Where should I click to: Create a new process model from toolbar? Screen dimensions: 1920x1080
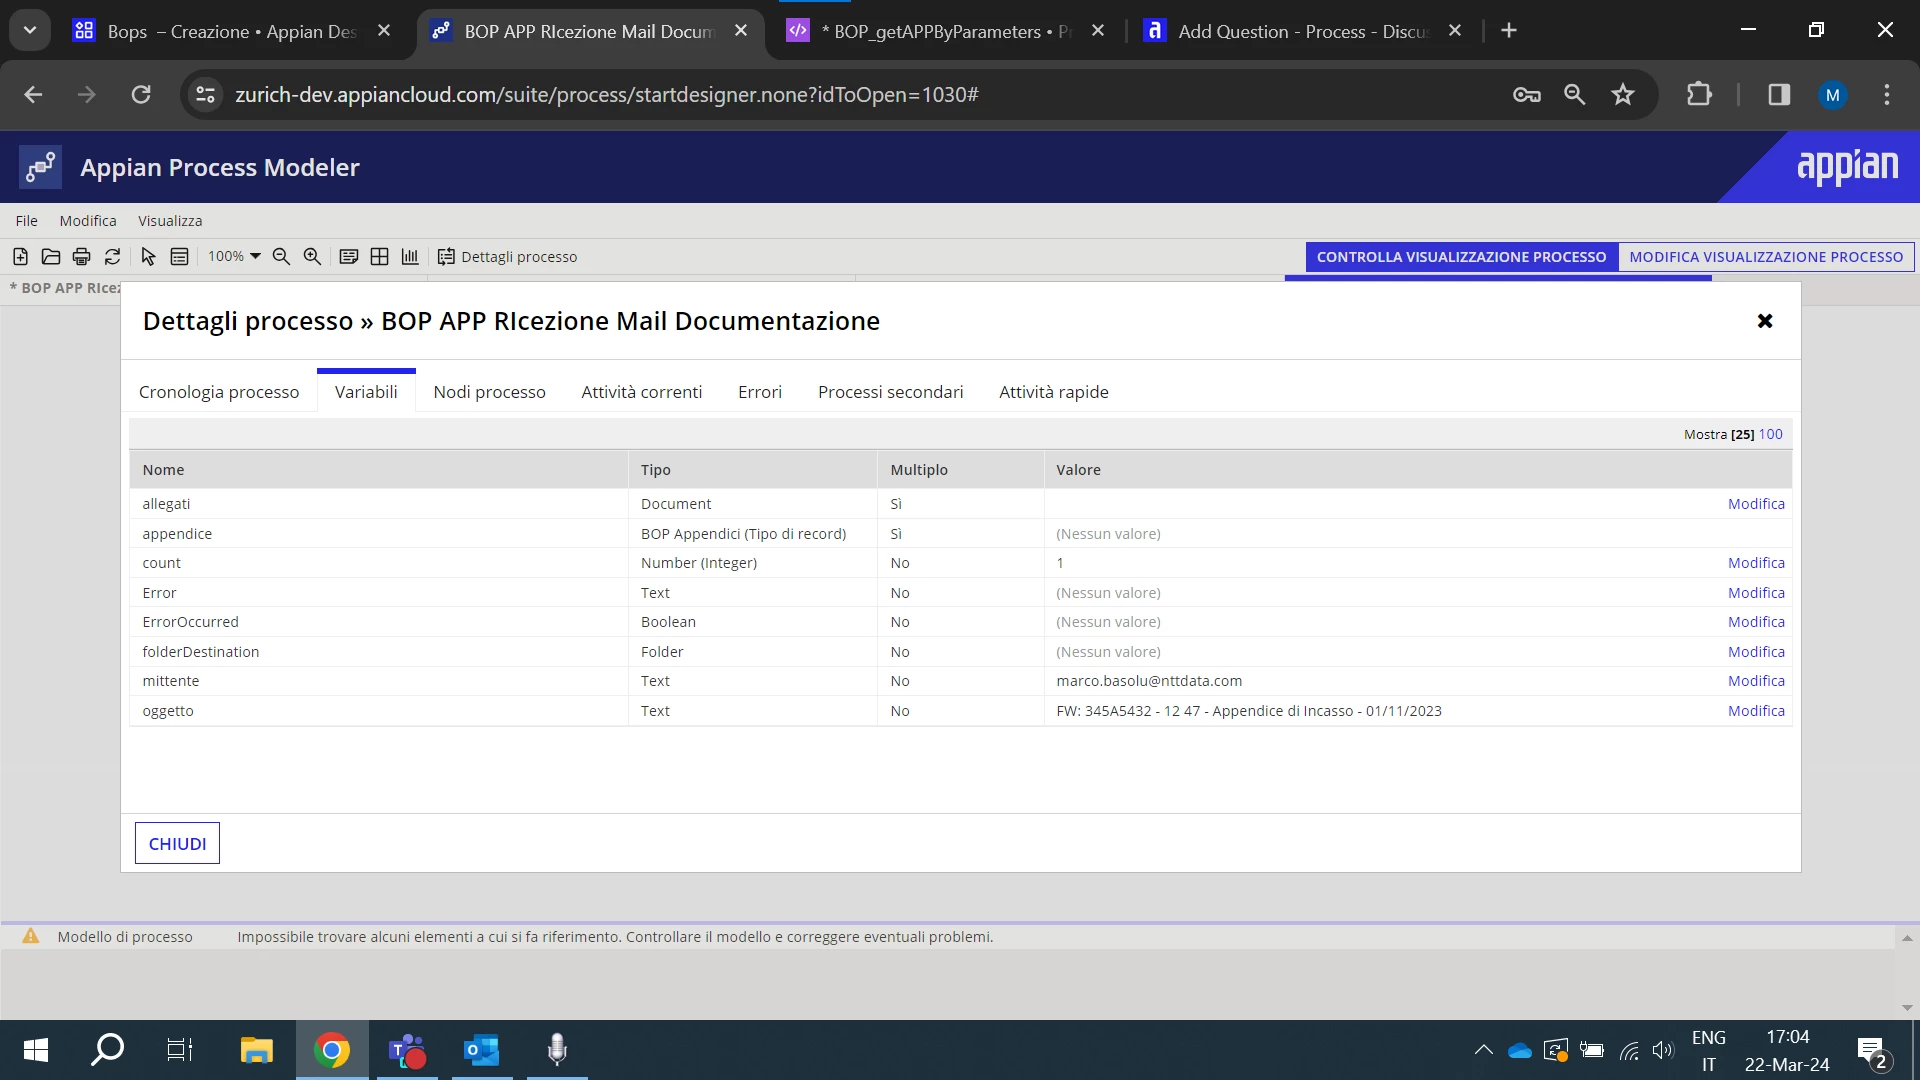(x=20, y=257)
